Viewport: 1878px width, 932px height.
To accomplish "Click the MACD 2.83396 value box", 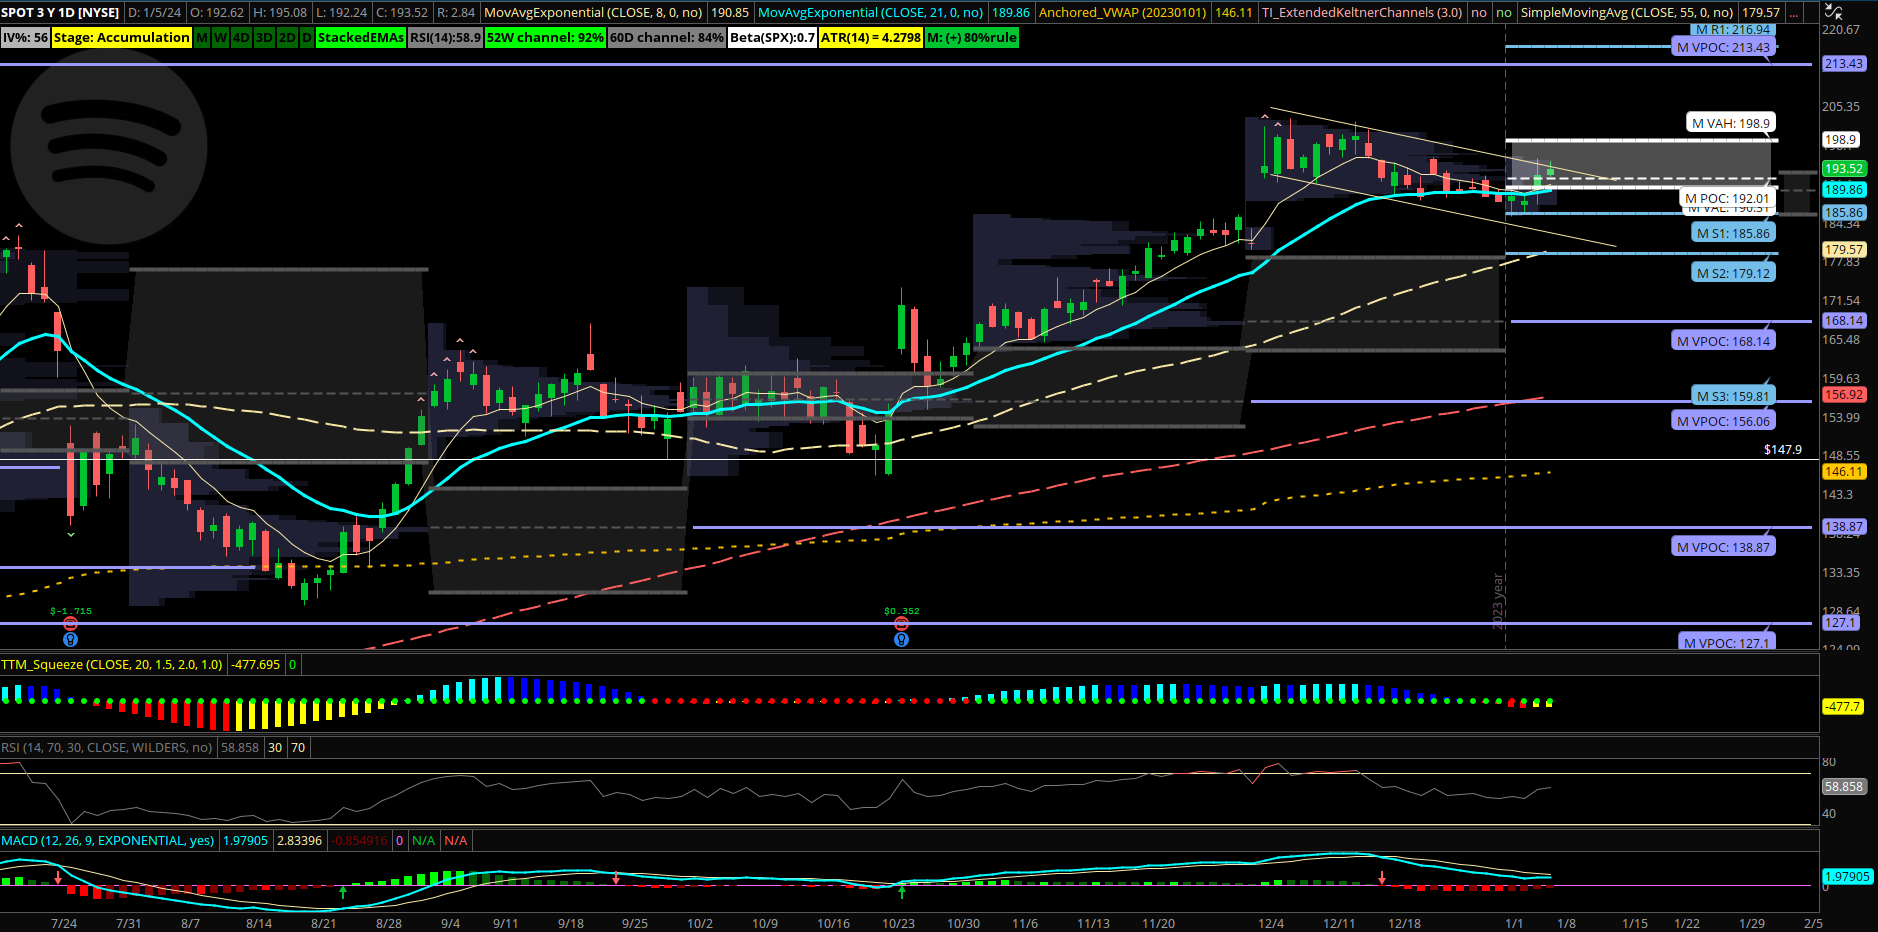I will click(299, 840).
